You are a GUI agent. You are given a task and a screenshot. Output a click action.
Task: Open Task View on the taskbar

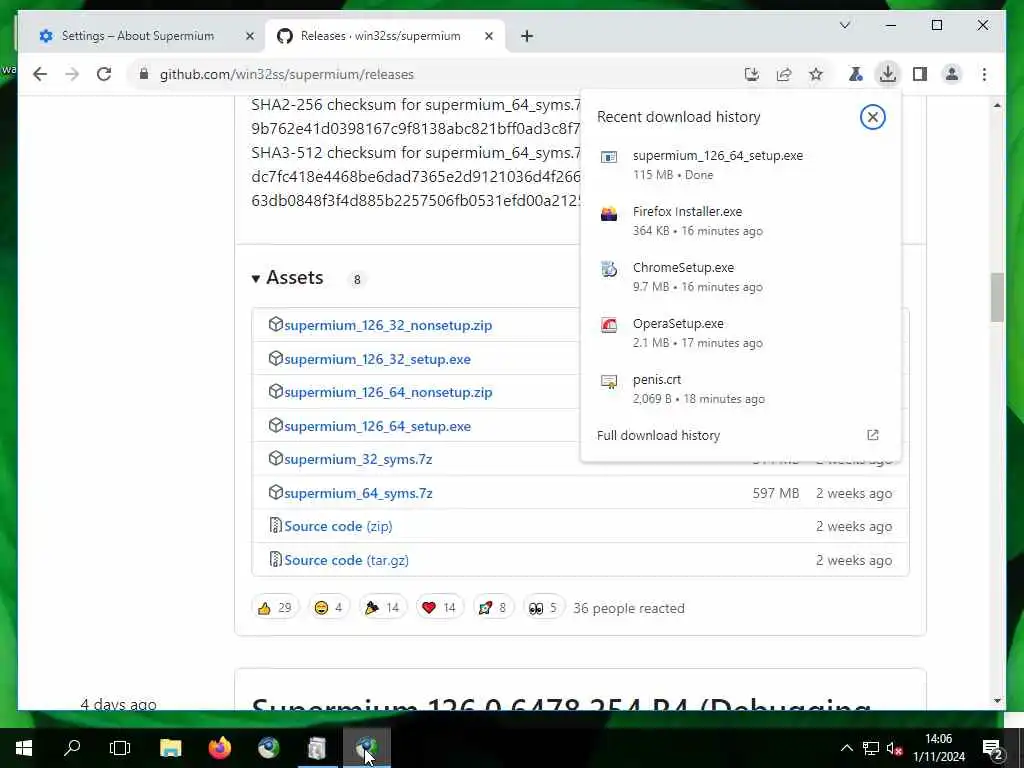[x=120, y=748]
